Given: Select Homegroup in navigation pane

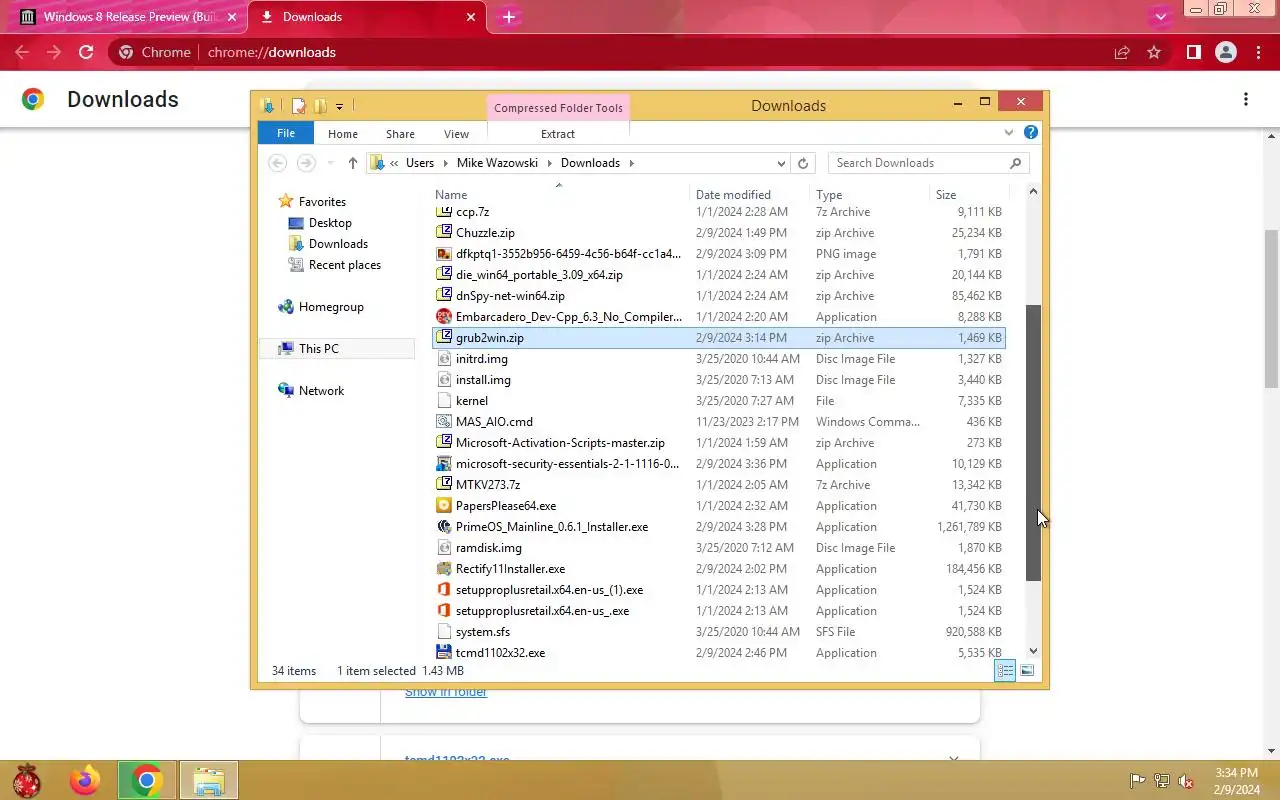Looking at the screenshot, I should [331, 307].
